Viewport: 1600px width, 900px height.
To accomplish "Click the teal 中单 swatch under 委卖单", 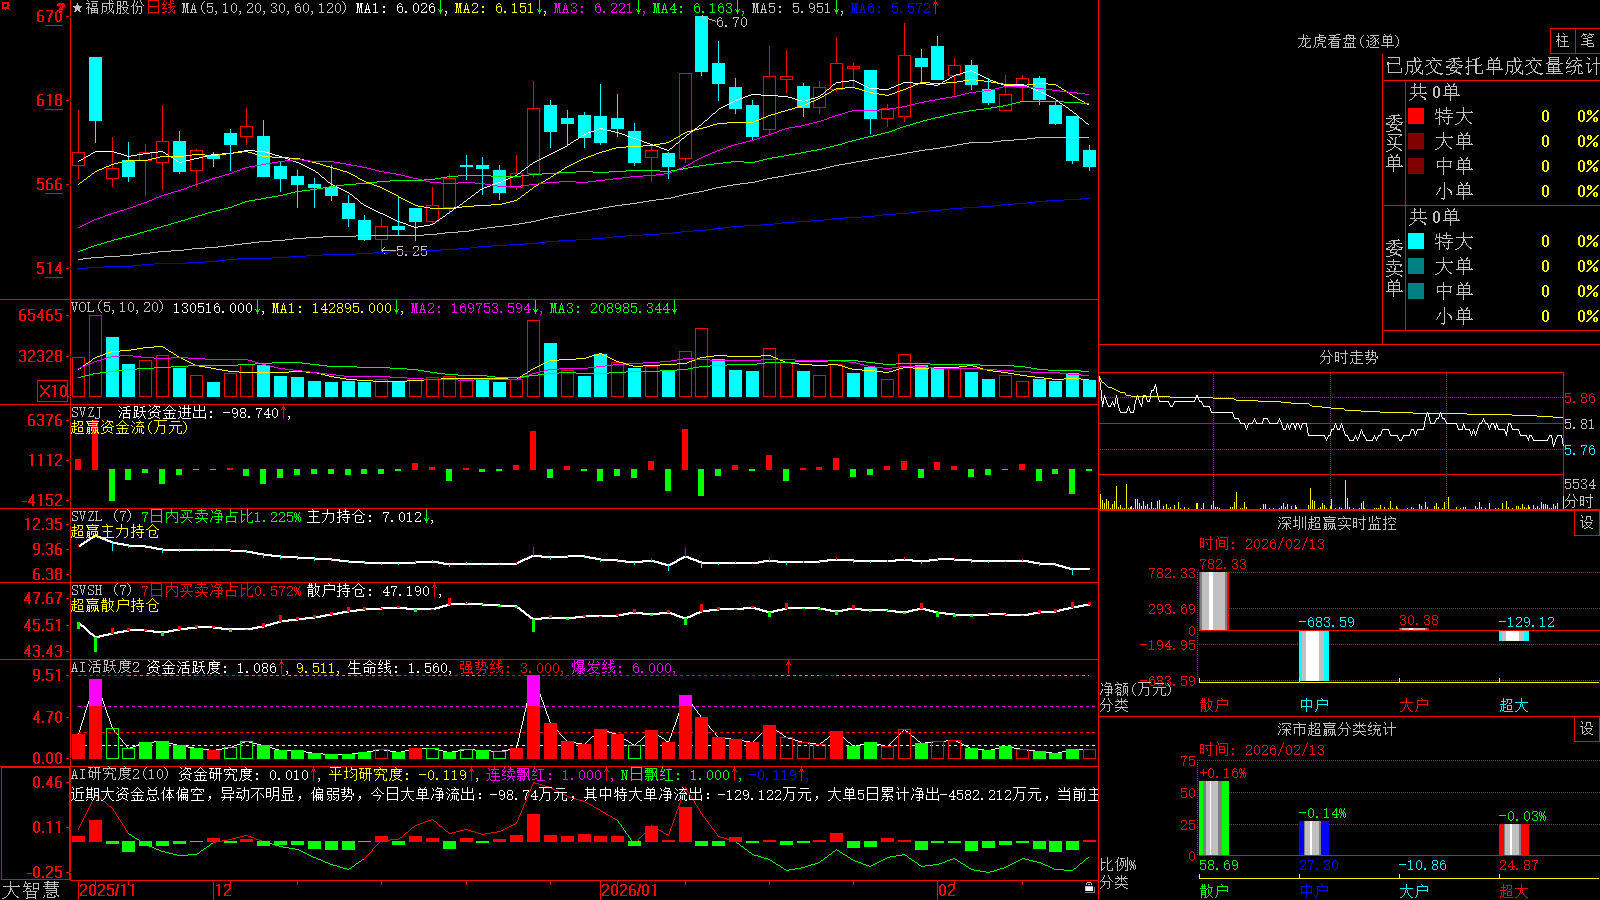I will pos(1416,291).
